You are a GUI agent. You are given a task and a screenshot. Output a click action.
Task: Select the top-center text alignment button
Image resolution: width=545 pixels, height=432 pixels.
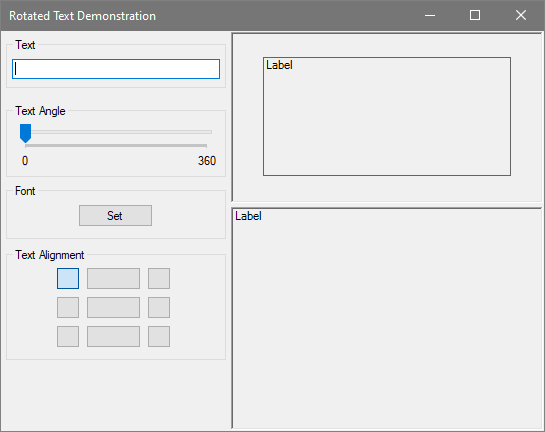[113, 278]
